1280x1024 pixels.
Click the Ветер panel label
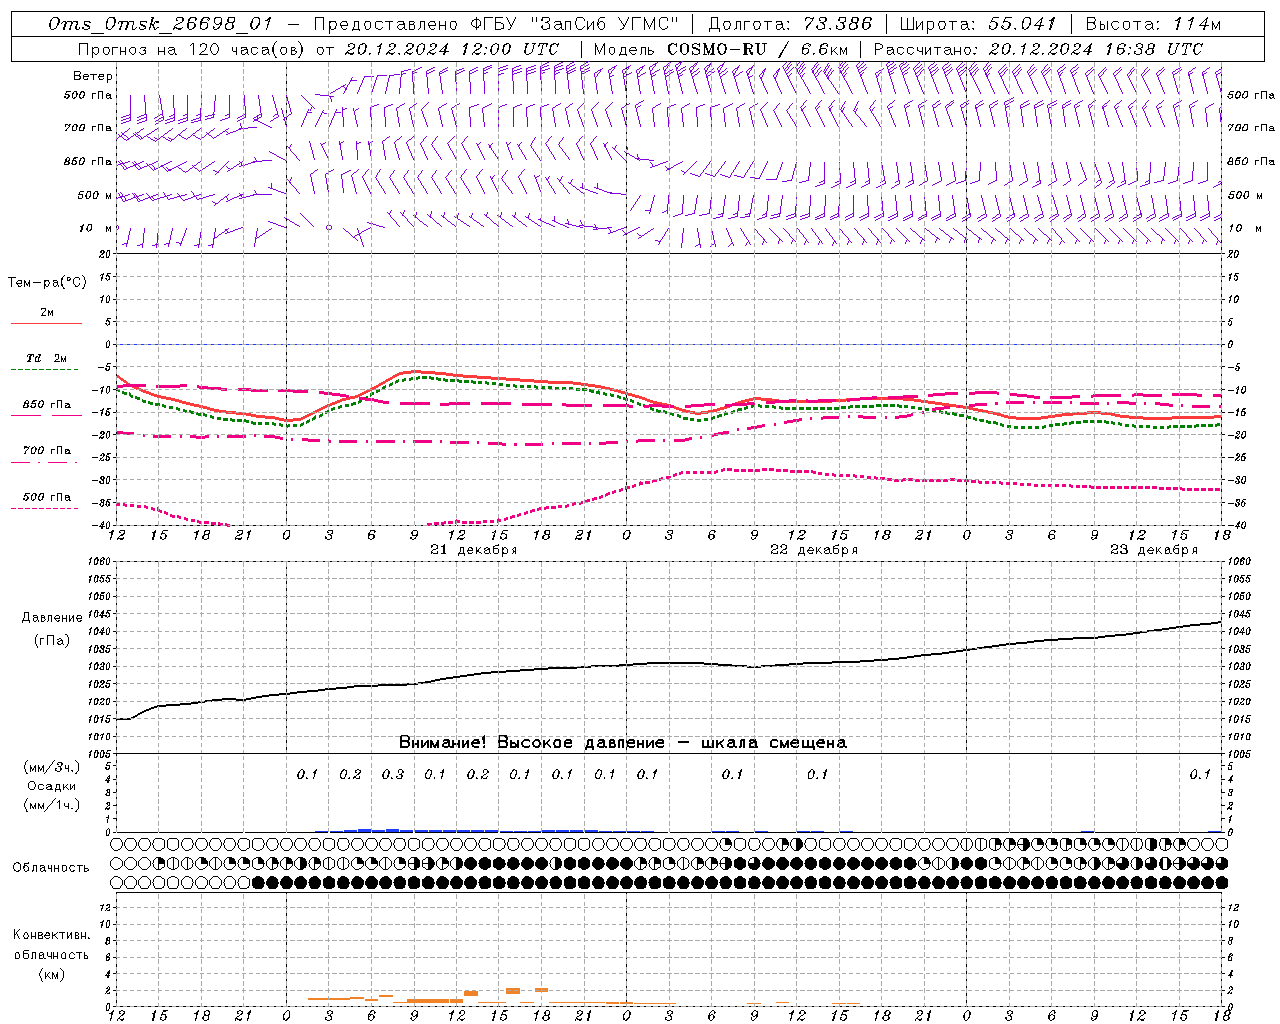tap(93, 76)
